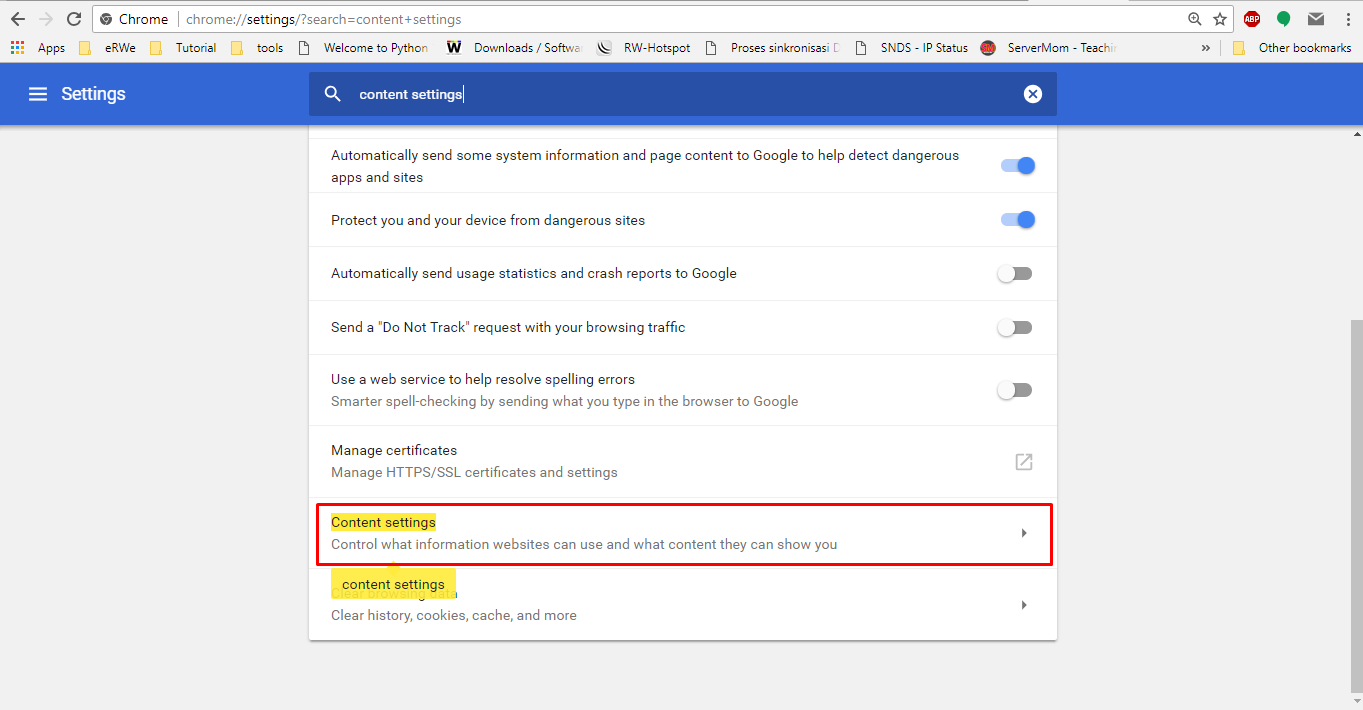Screen dimensions: 1363x710
Task: Open the Other bookmarks folder
Action: tap(1293, 47)
